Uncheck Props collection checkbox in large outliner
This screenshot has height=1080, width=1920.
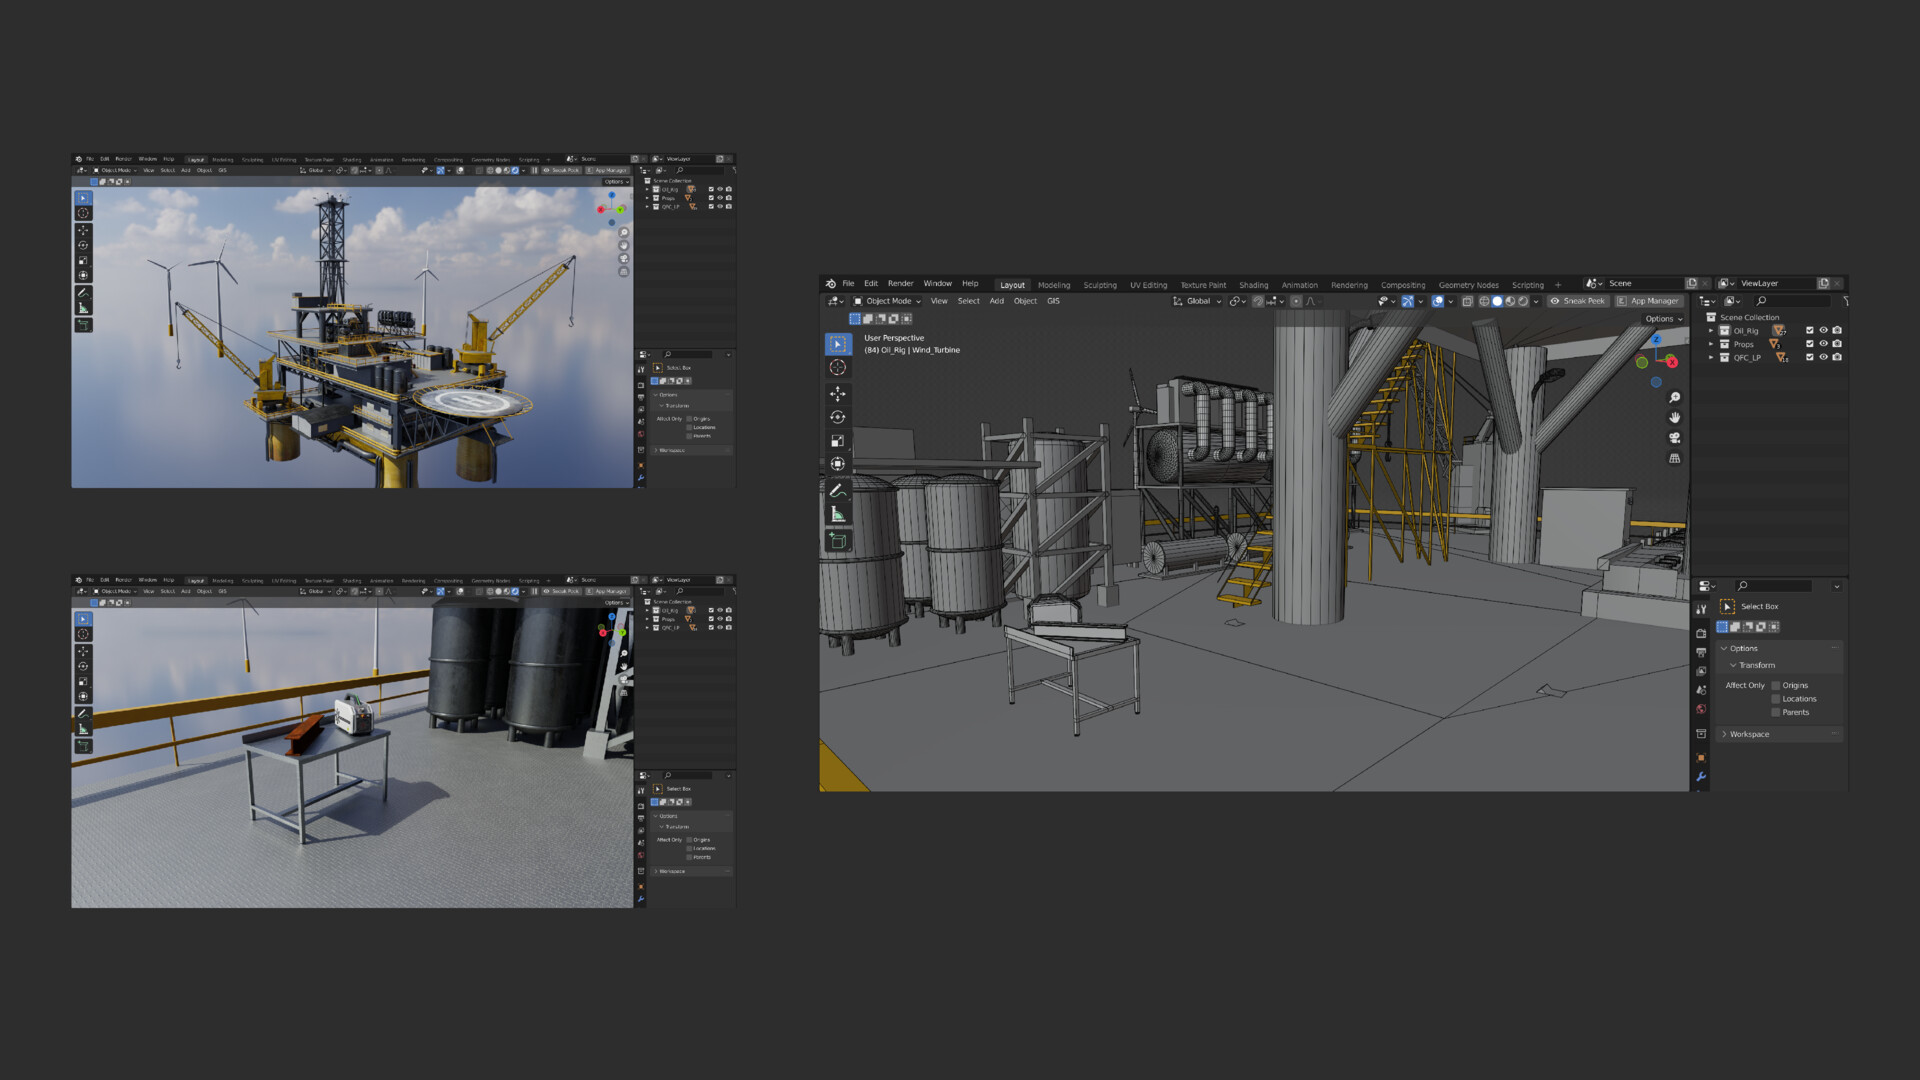coord(1809,344)
